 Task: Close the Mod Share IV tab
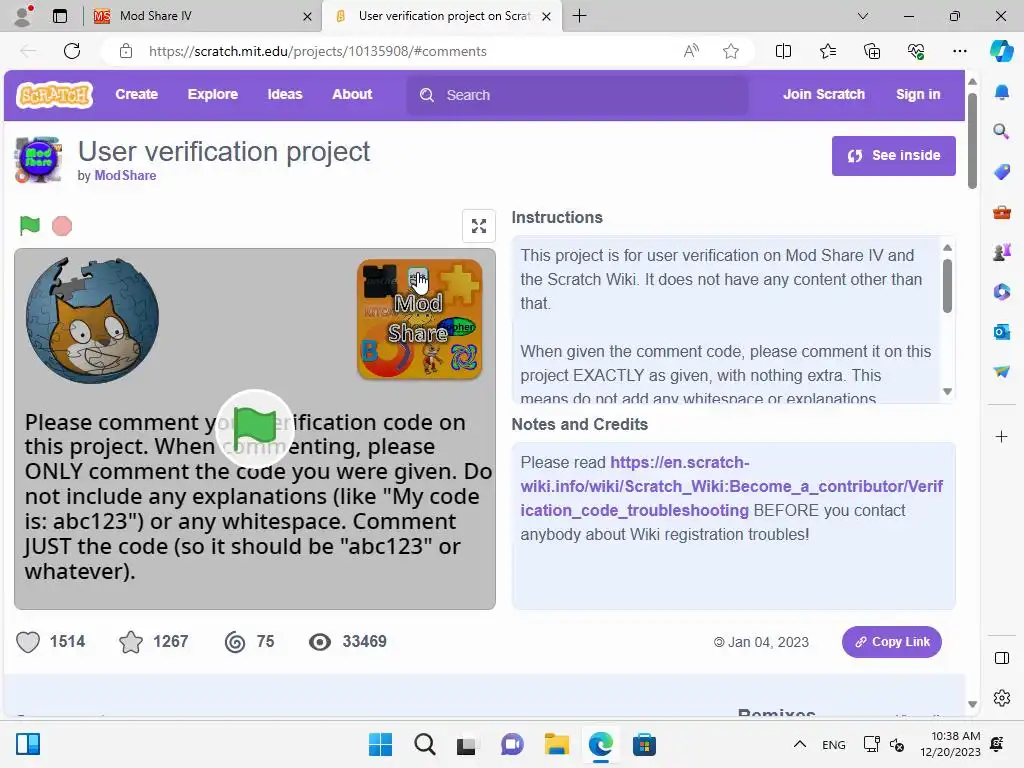(307, 16)
